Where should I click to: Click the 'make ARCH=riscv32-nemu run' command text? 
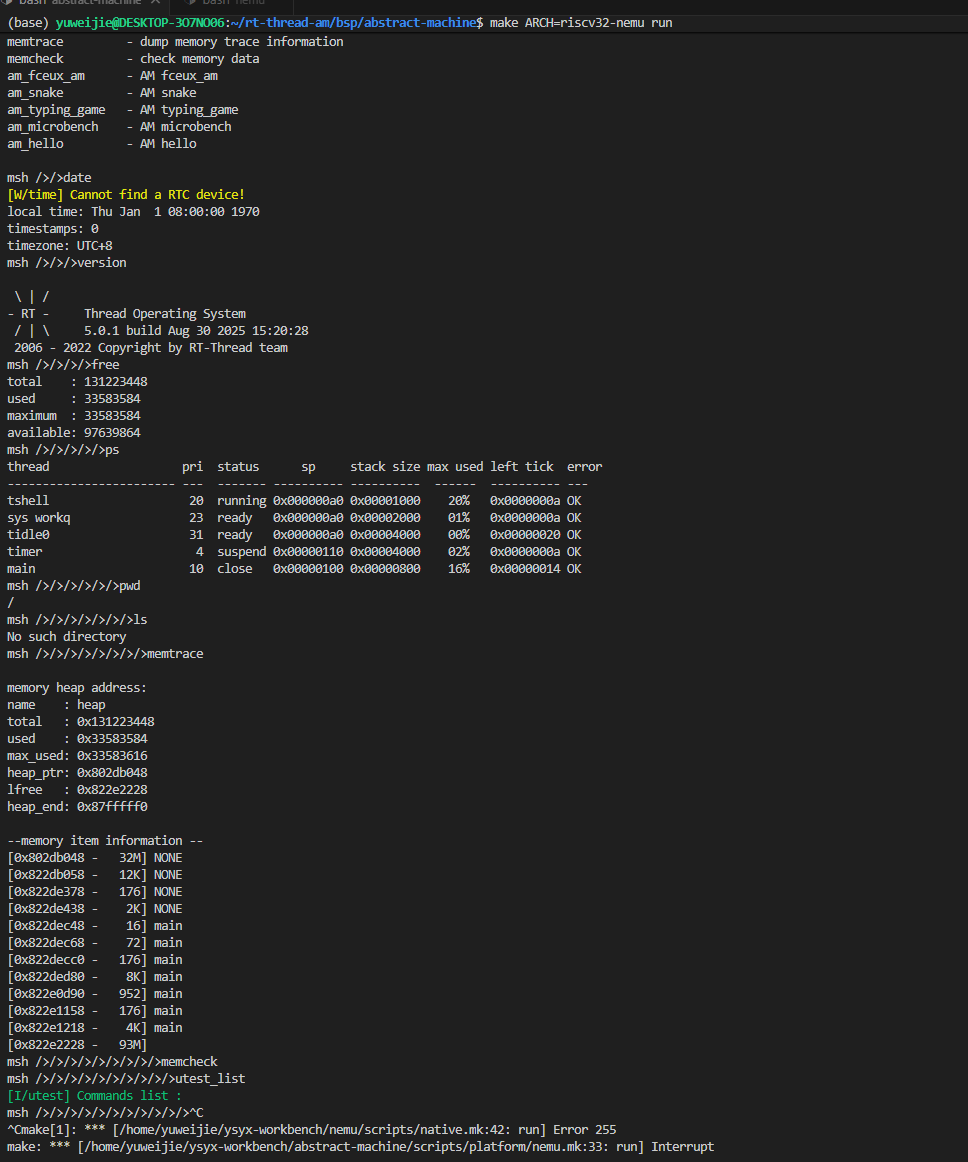(x=580, y=22)
